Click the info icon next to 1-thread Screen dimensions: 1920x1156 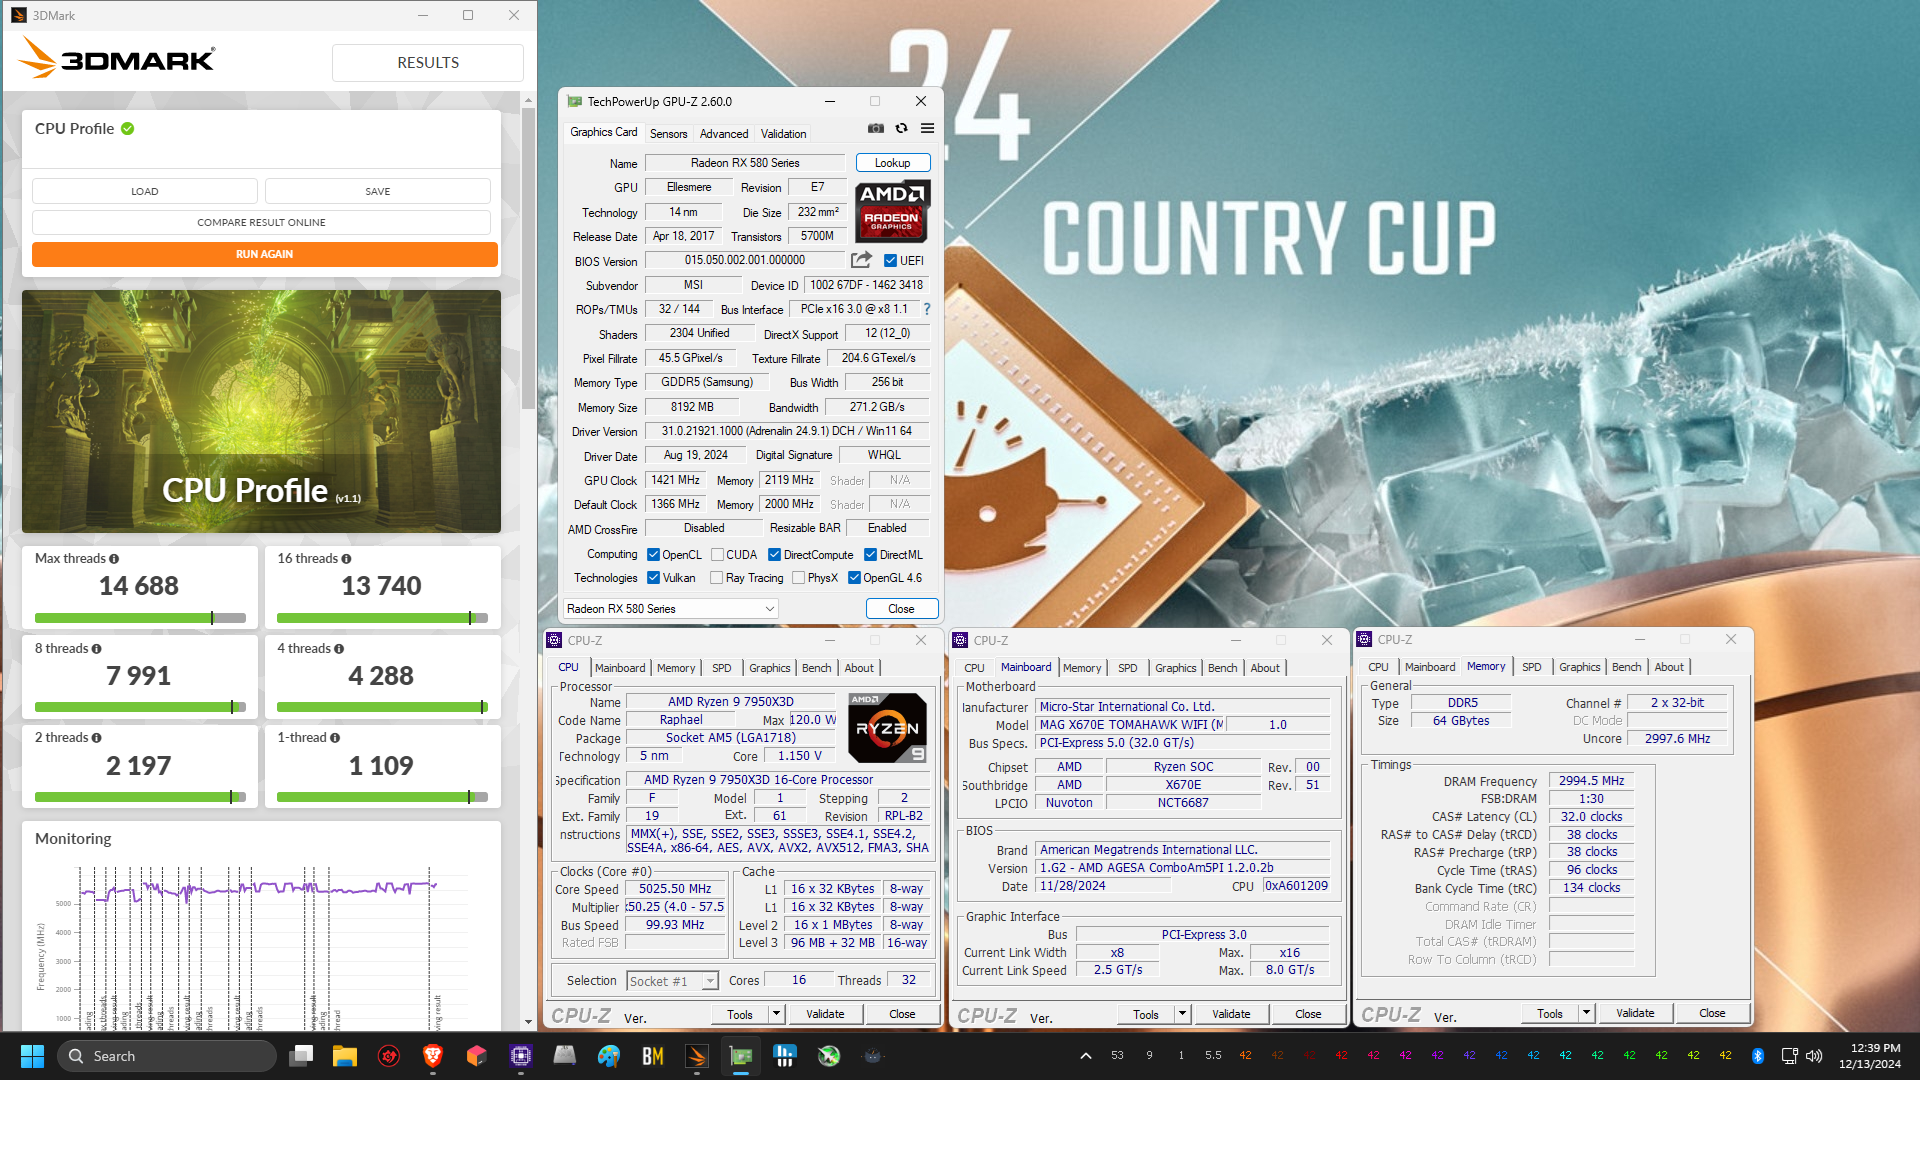[x=335, y=738]
